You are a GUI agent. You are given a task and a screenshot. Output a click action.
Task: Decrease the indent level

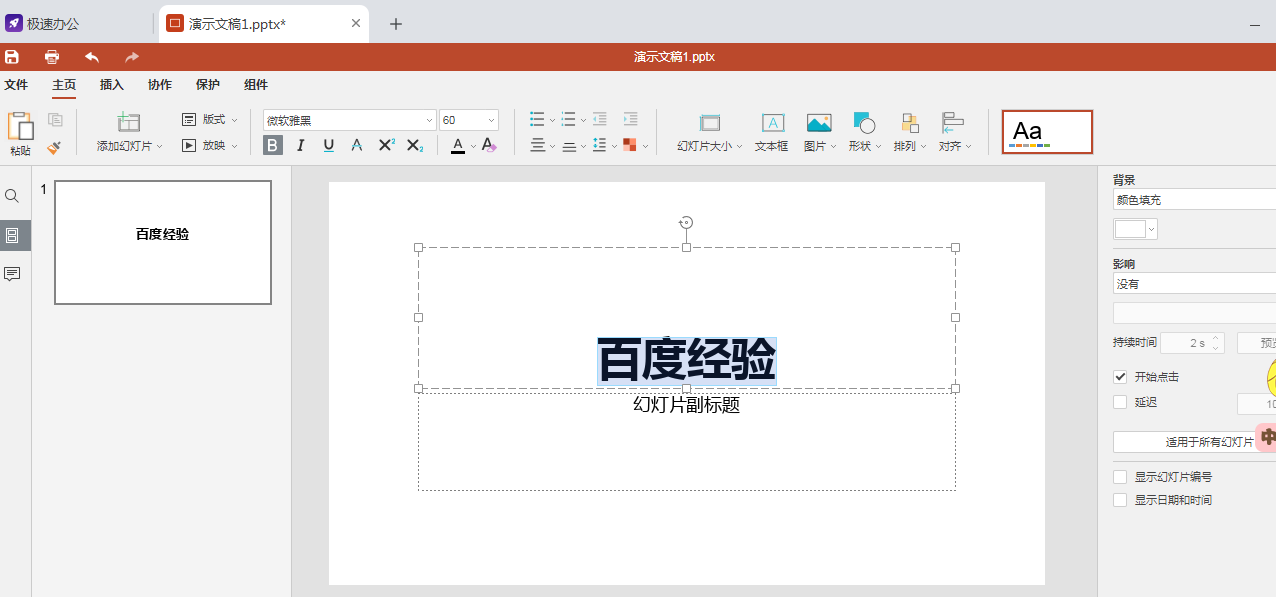click(x=600, y=120)
